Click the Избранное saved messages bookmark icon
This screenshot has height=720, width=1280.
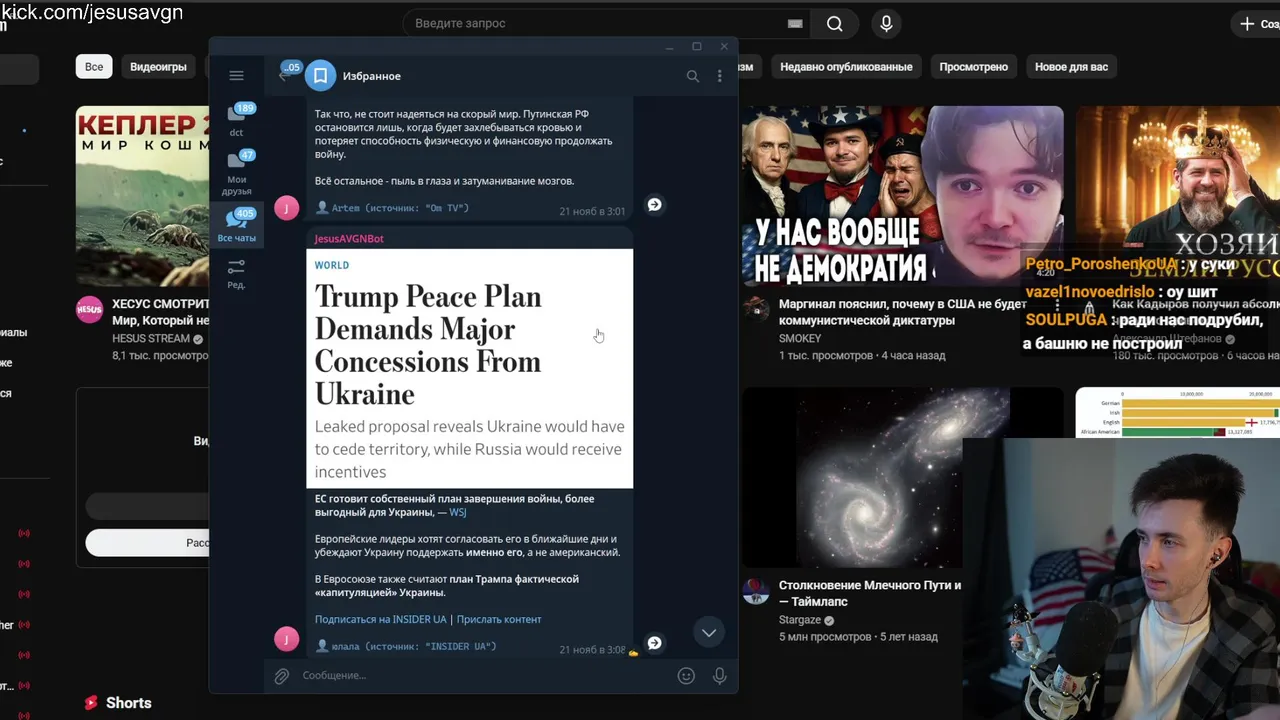click(x=320, y=76)
